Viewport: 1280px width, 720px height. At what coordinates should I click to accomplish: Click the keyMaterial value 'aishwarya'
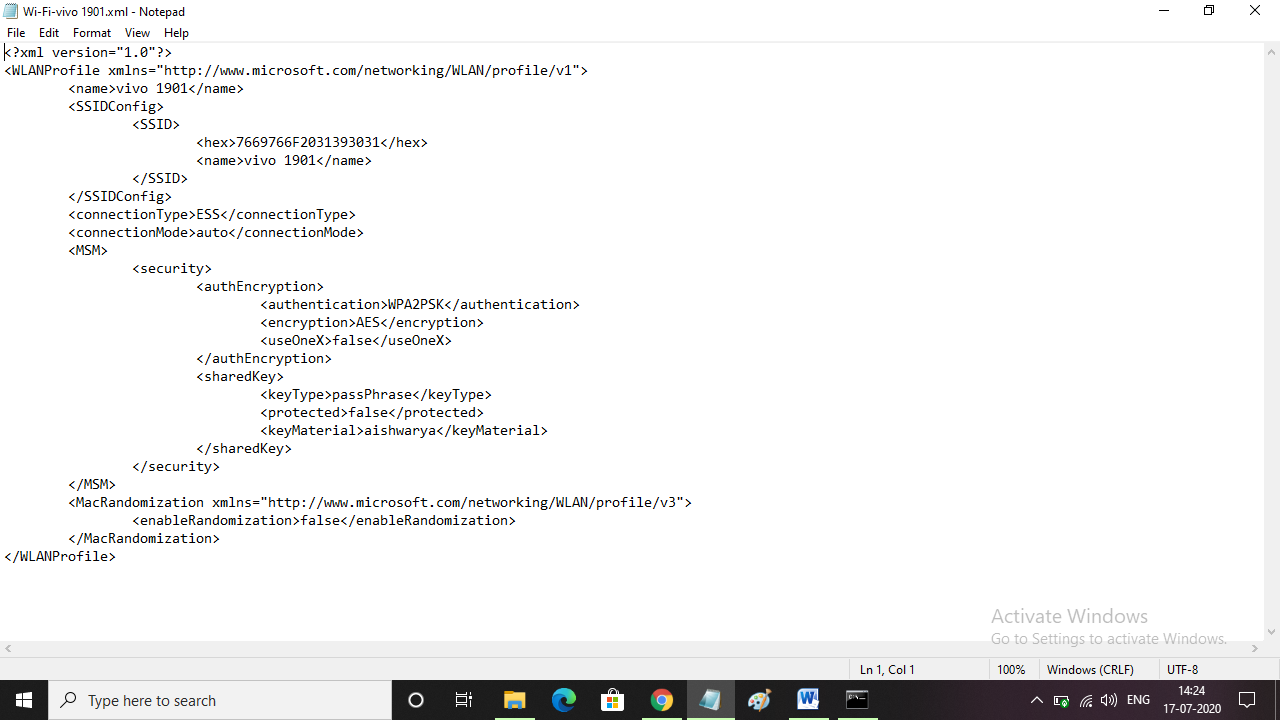click(400, 430)
